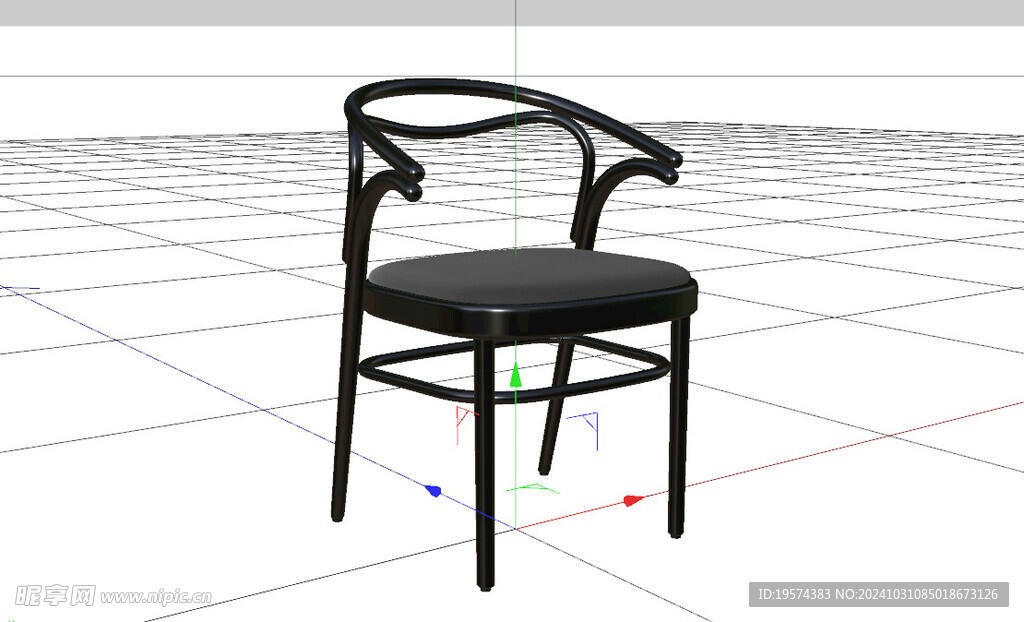
Task: Click the gizmo origin point on the floor
Action: 515,528
